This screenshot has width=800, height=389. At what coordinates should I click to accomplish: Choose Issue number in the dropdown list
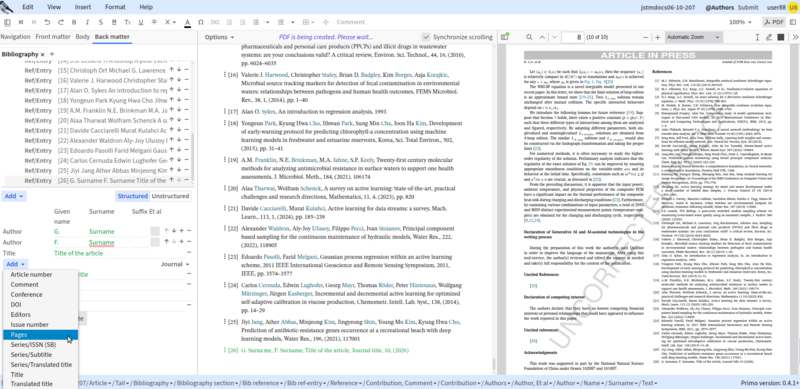point(41,324)
